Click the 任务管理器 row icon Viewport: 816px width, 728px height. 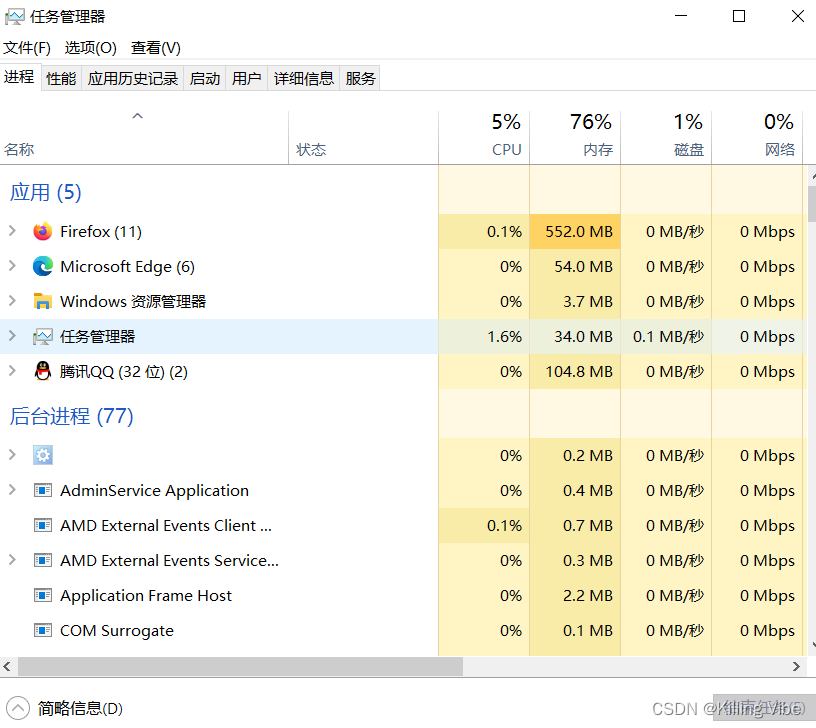pyautogui.click(x=43, y=337)
